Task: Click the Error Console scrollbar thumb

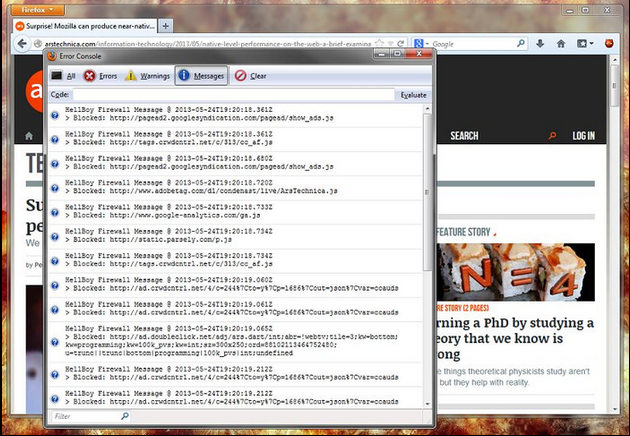Action: coord(427,192)
